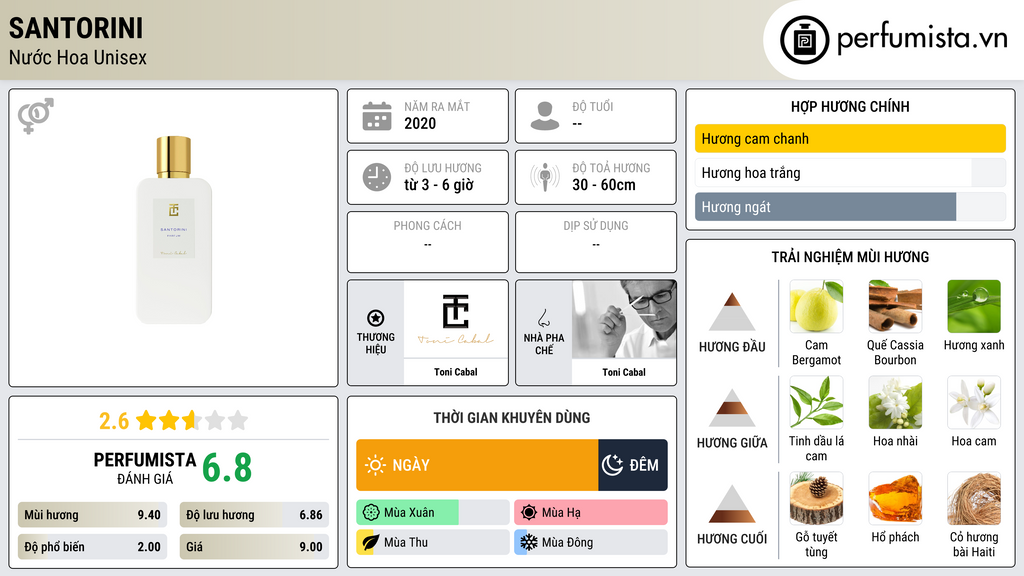Click the calendar icon beside Năm ra mắt
Viewport: 1024px width, 576px height.
(x=377, y=116)
